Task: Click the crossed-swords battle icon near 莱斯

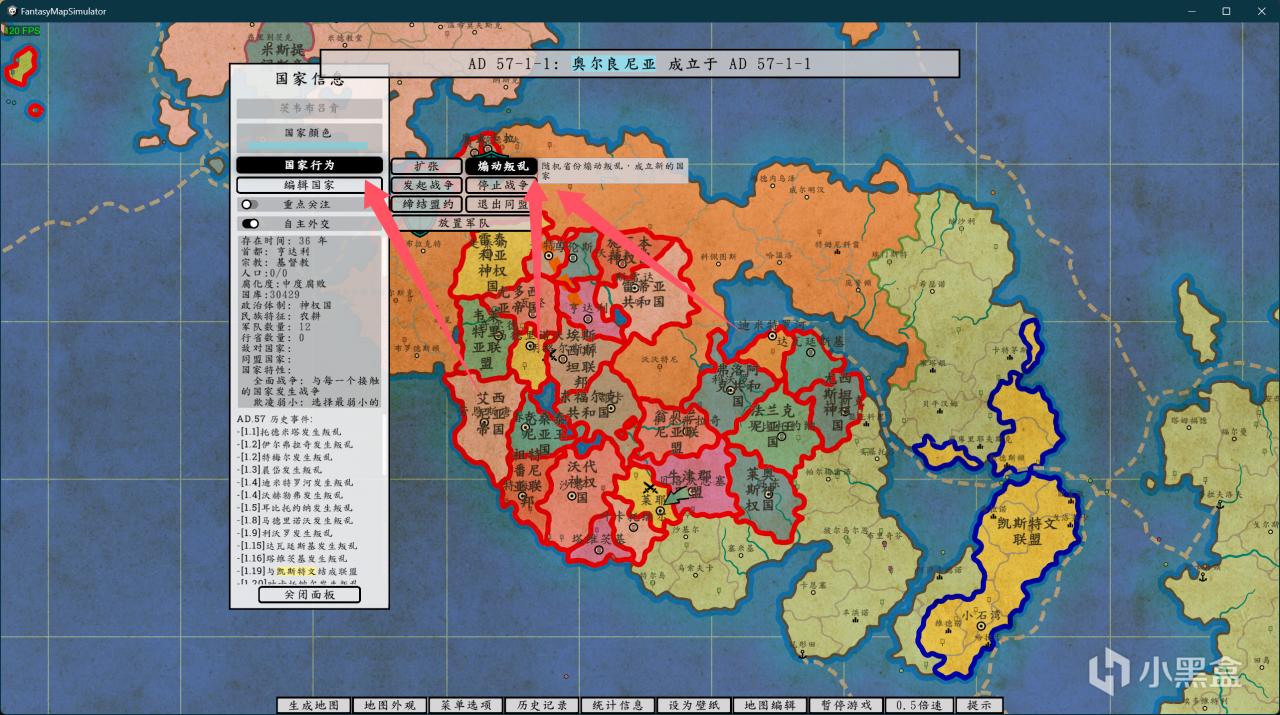Action: (650, 488)
